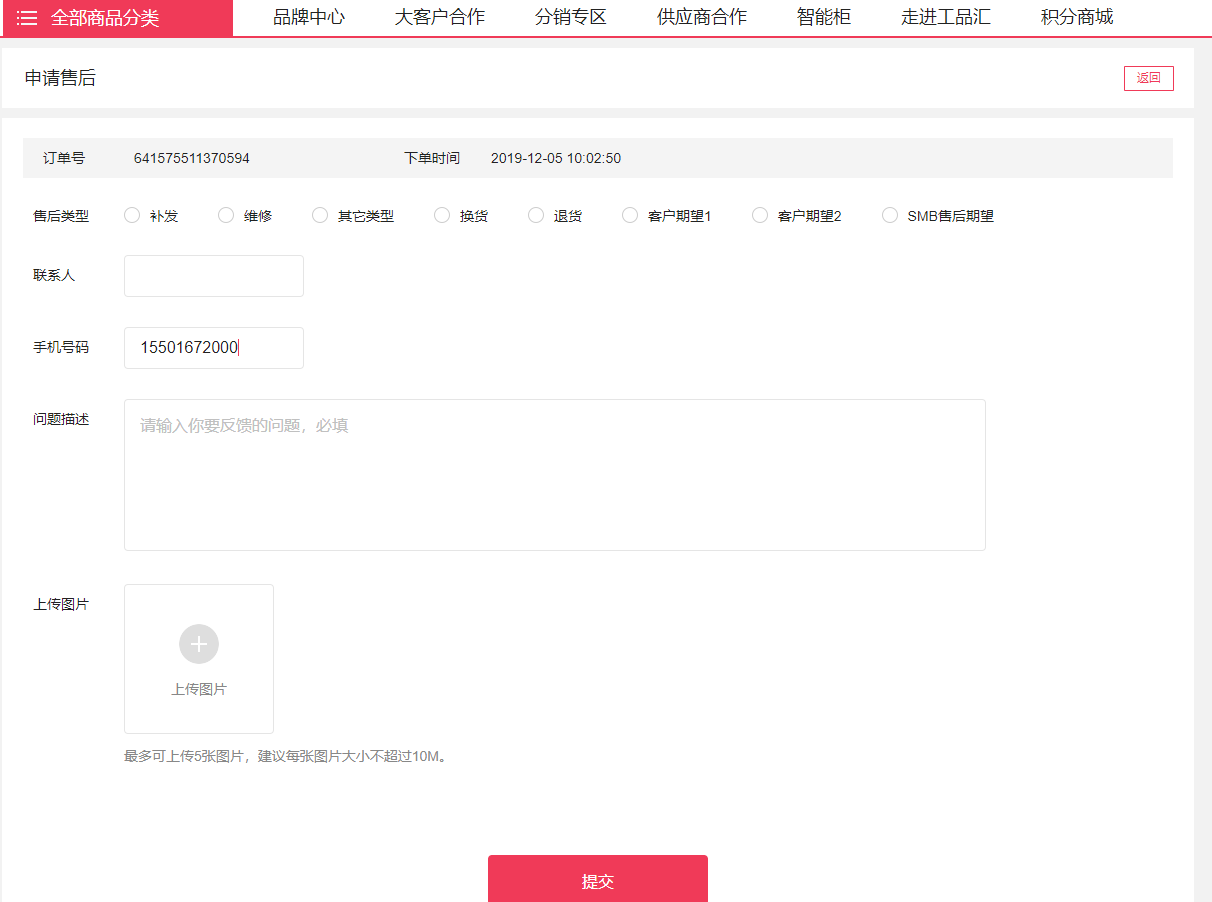Click the plus icon to upload image
Image resolution: width=1212 pixels, height=902 pixels.
199,644
